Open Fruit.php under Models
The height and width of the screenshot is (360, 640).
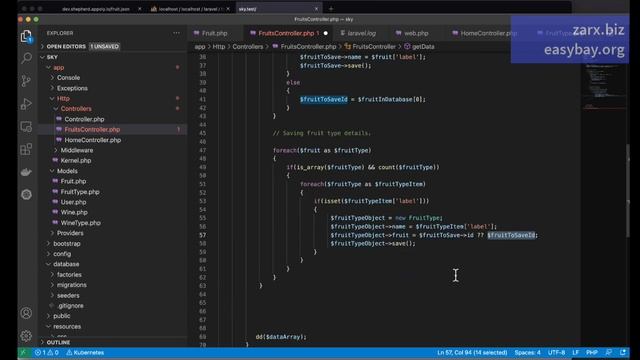tap(73, 181)
